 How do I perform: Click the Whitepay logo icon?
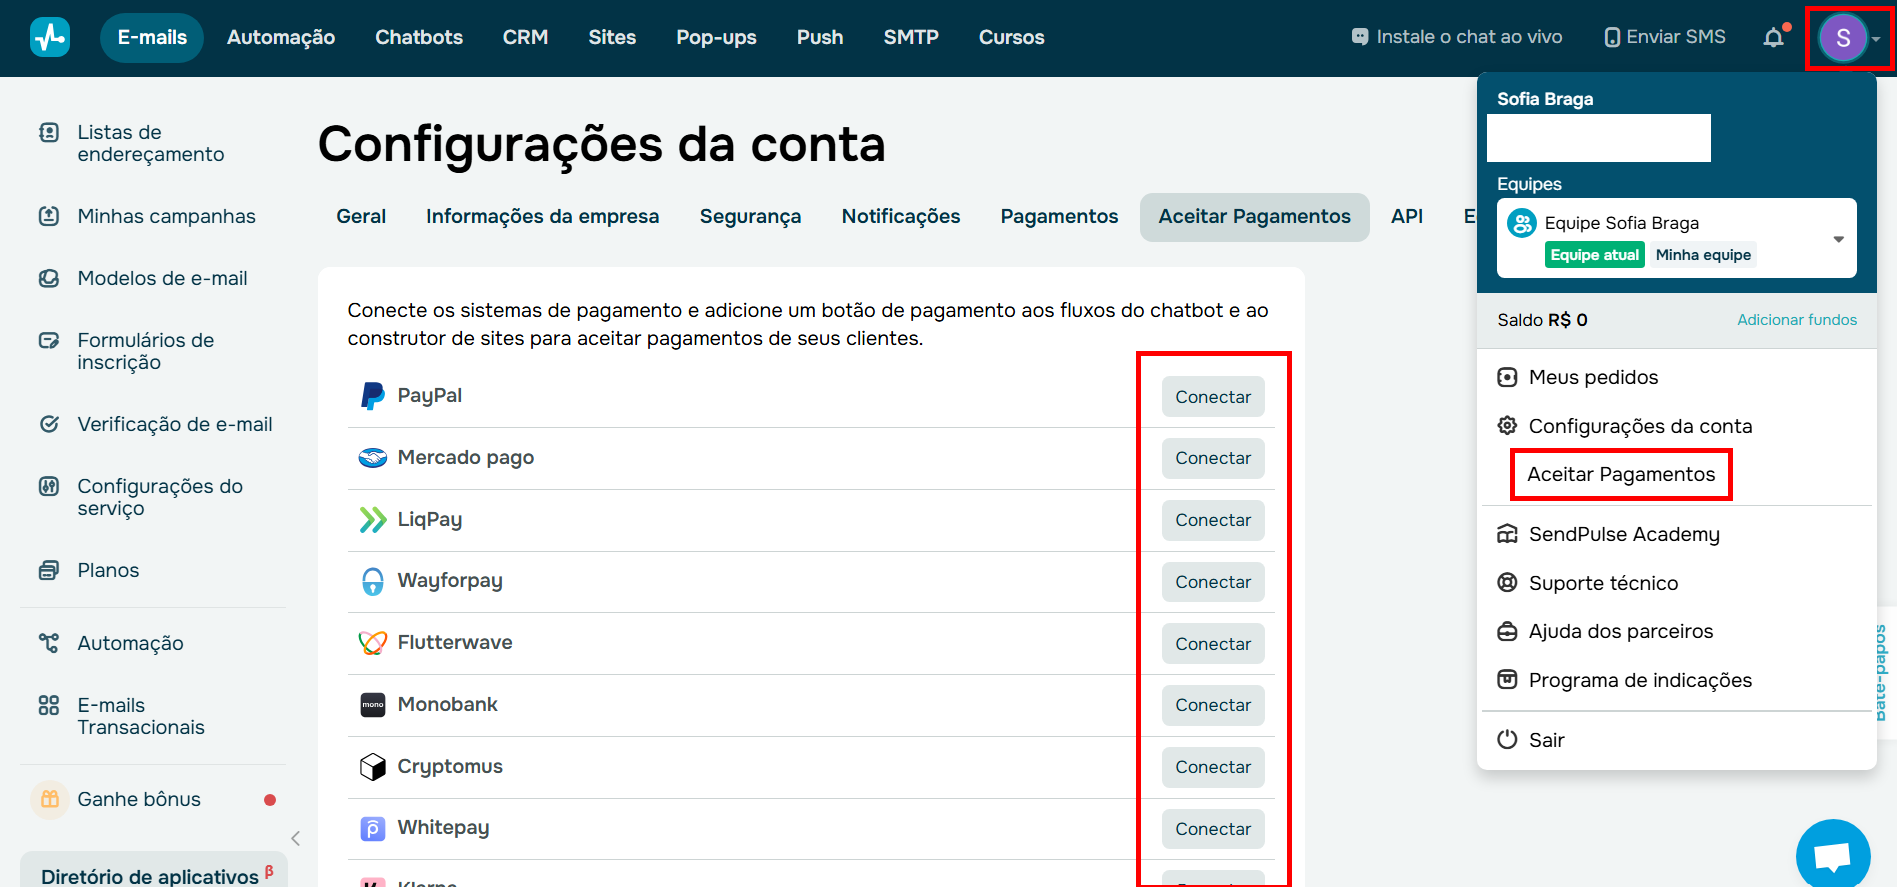tap(373, 829)
